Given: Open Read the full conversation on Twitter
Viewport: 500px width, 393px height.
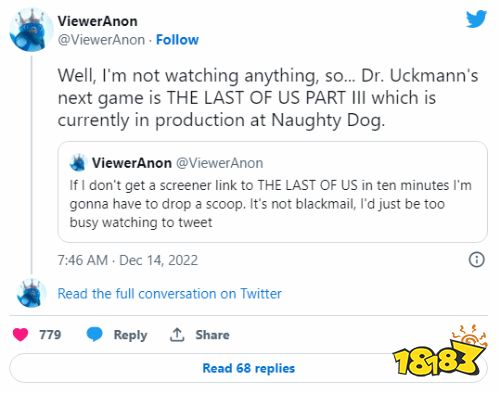Looking at the screenshot, I should tap(169, 294).
